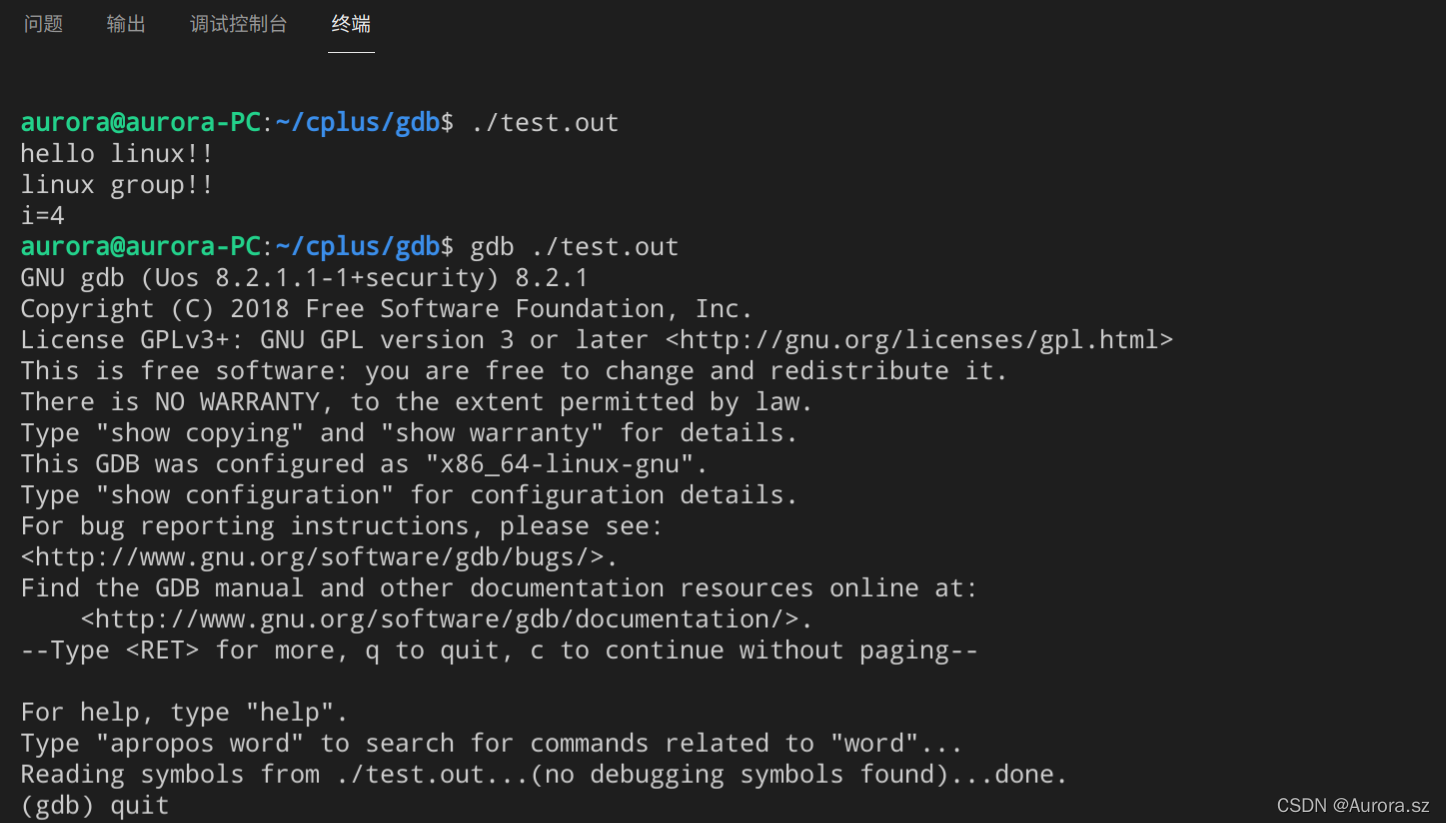
Task: Click the 'i=4' output line
Action: 43,216
